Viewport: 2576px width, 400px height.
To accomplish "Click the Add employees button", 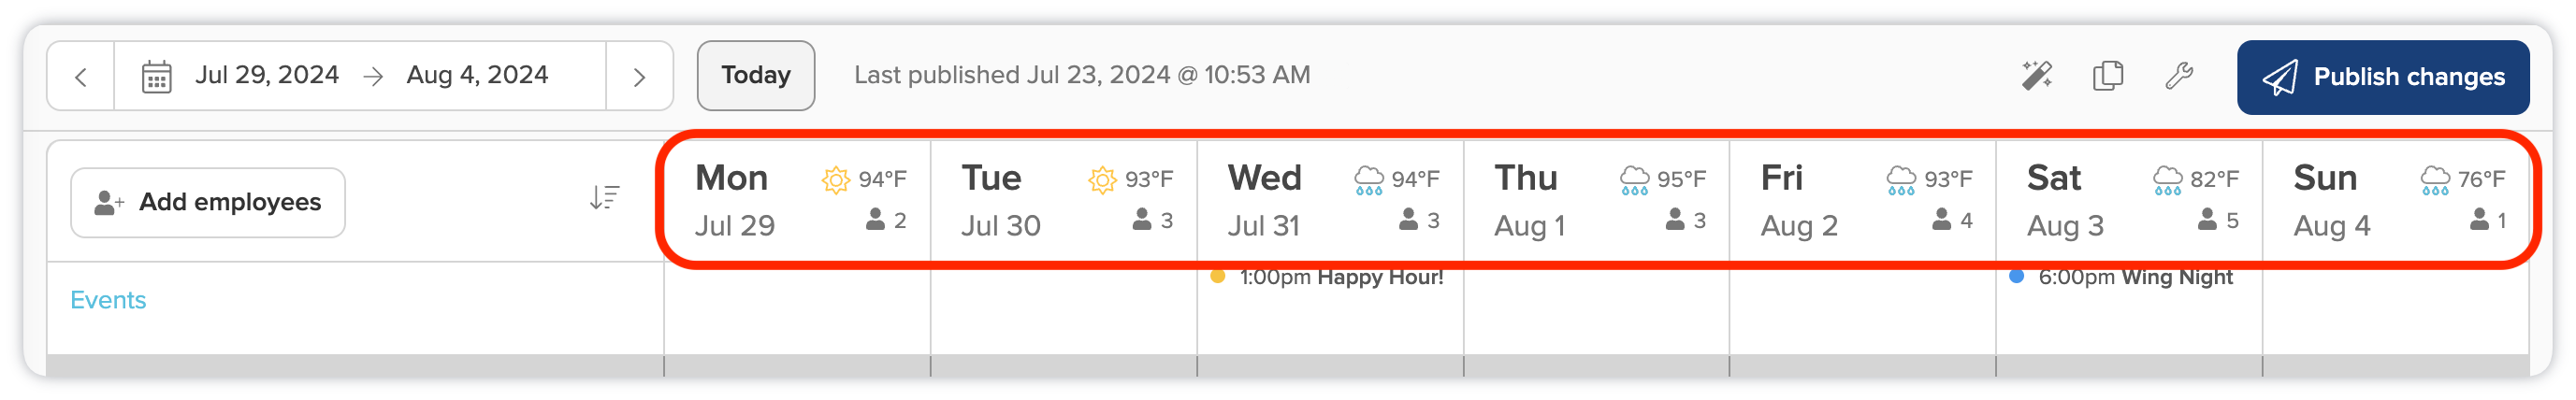I will coord(208,202).
